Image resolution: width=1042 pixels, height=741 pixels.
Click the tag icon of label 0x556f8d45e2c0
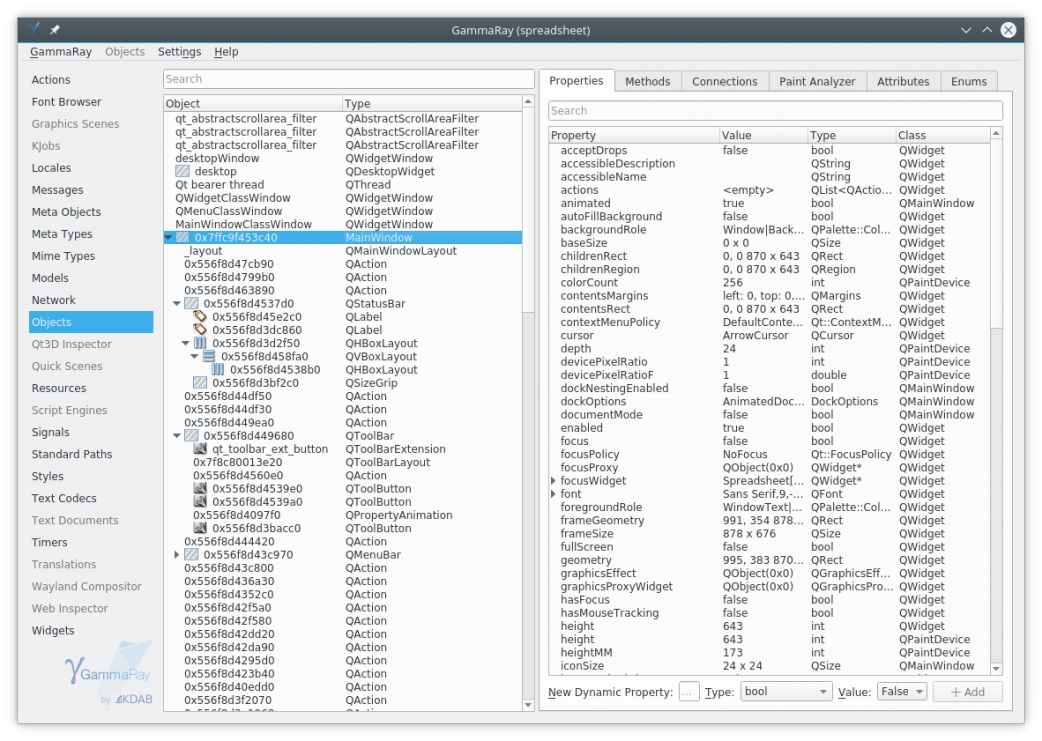click(200, 317)
